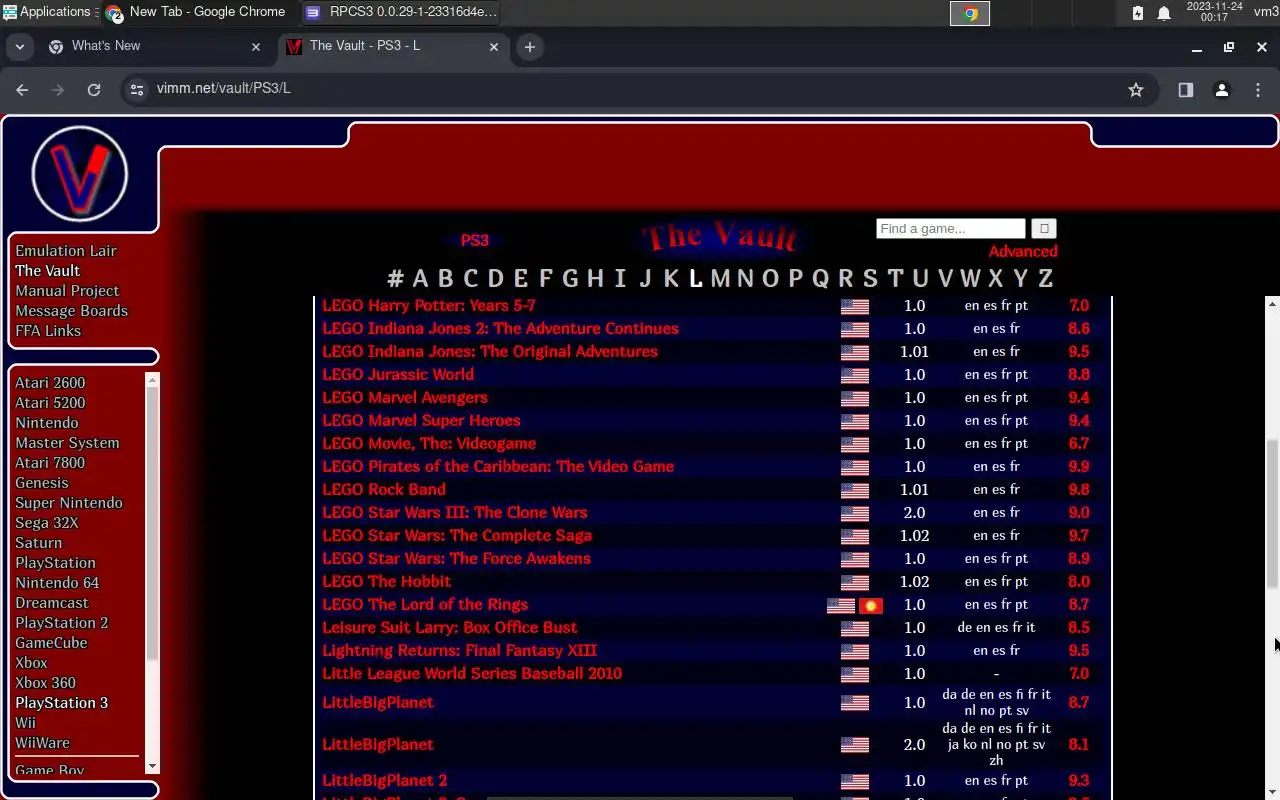Jump to letter Z in the alphabet bar
This screenshot has width=1280, height=800.
tap(1045, 278)
